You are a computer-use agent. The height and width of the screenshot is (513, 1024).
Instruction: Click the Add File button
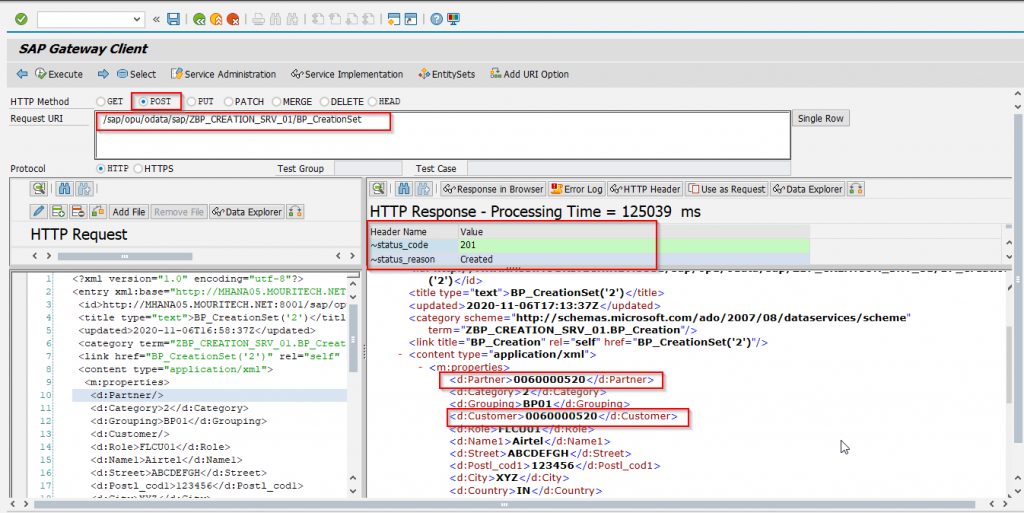[x=129, y=211]
